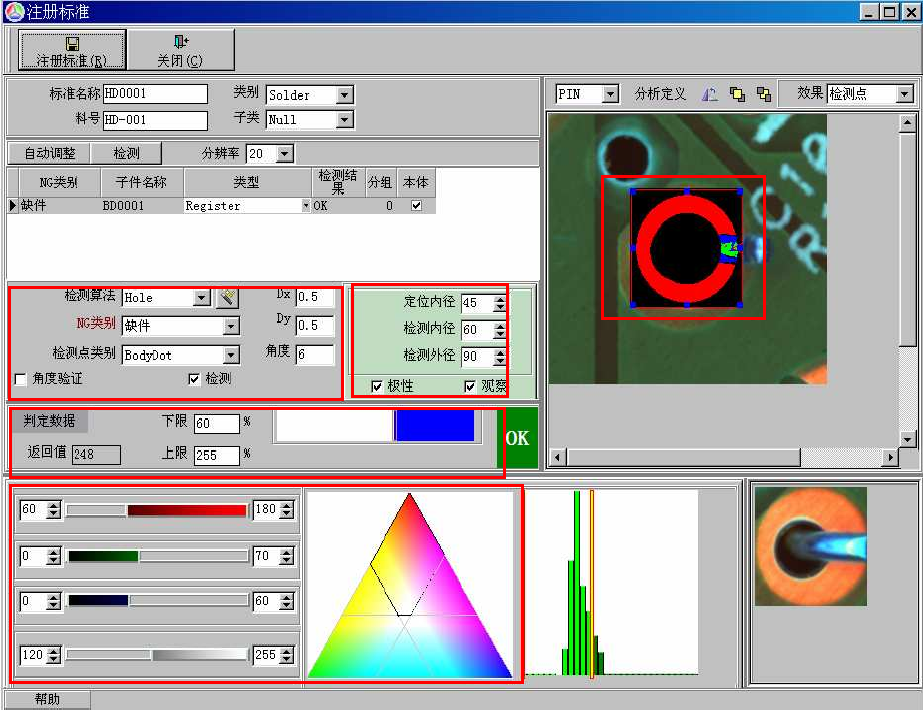Image resolution: width=923 pixels, height=710 pixels.
Task: Click the image view scroll down arrow
Action: 907,439
